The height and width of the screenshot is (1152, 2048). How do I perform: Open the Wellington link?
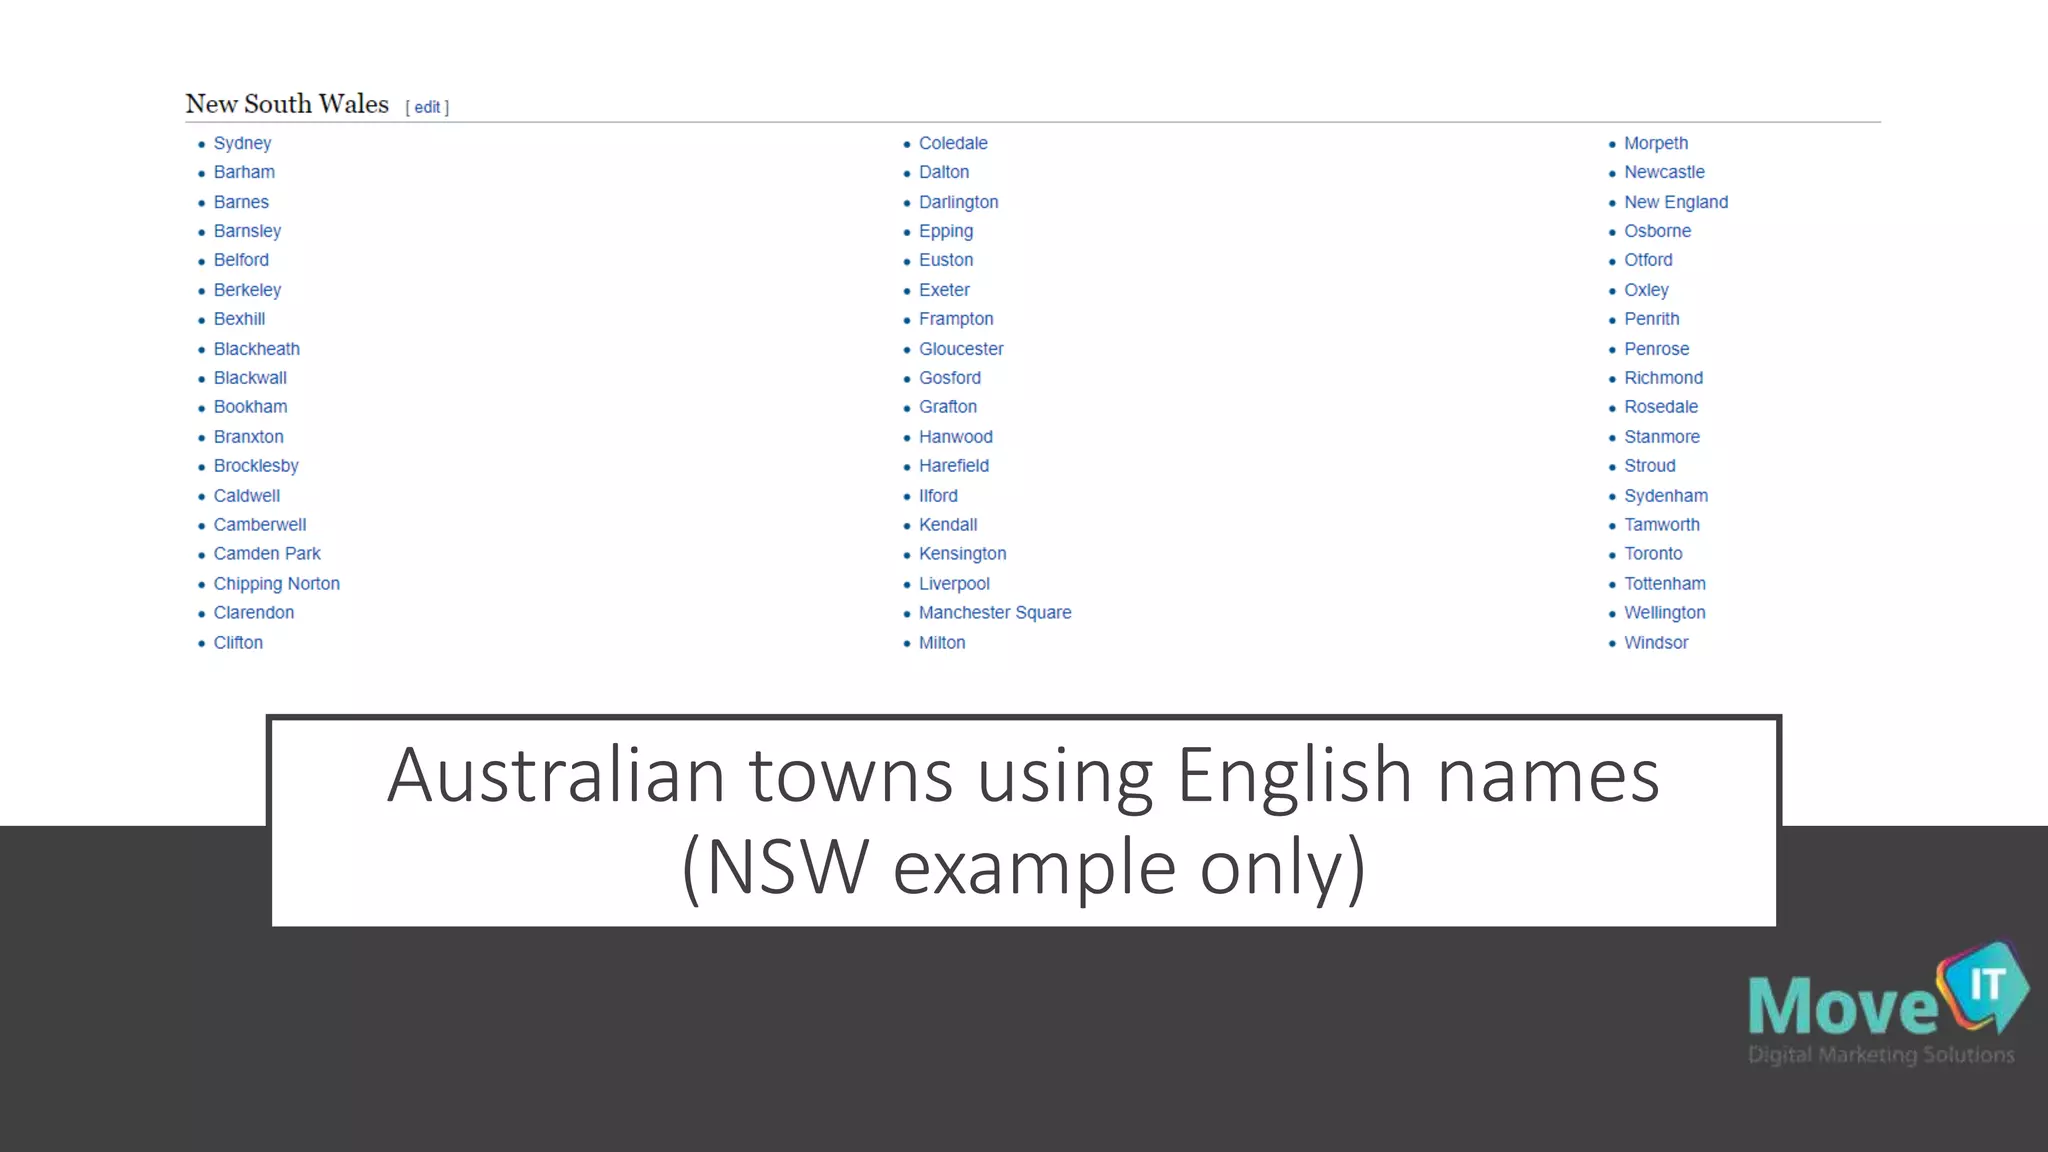tap(1664, 612)
